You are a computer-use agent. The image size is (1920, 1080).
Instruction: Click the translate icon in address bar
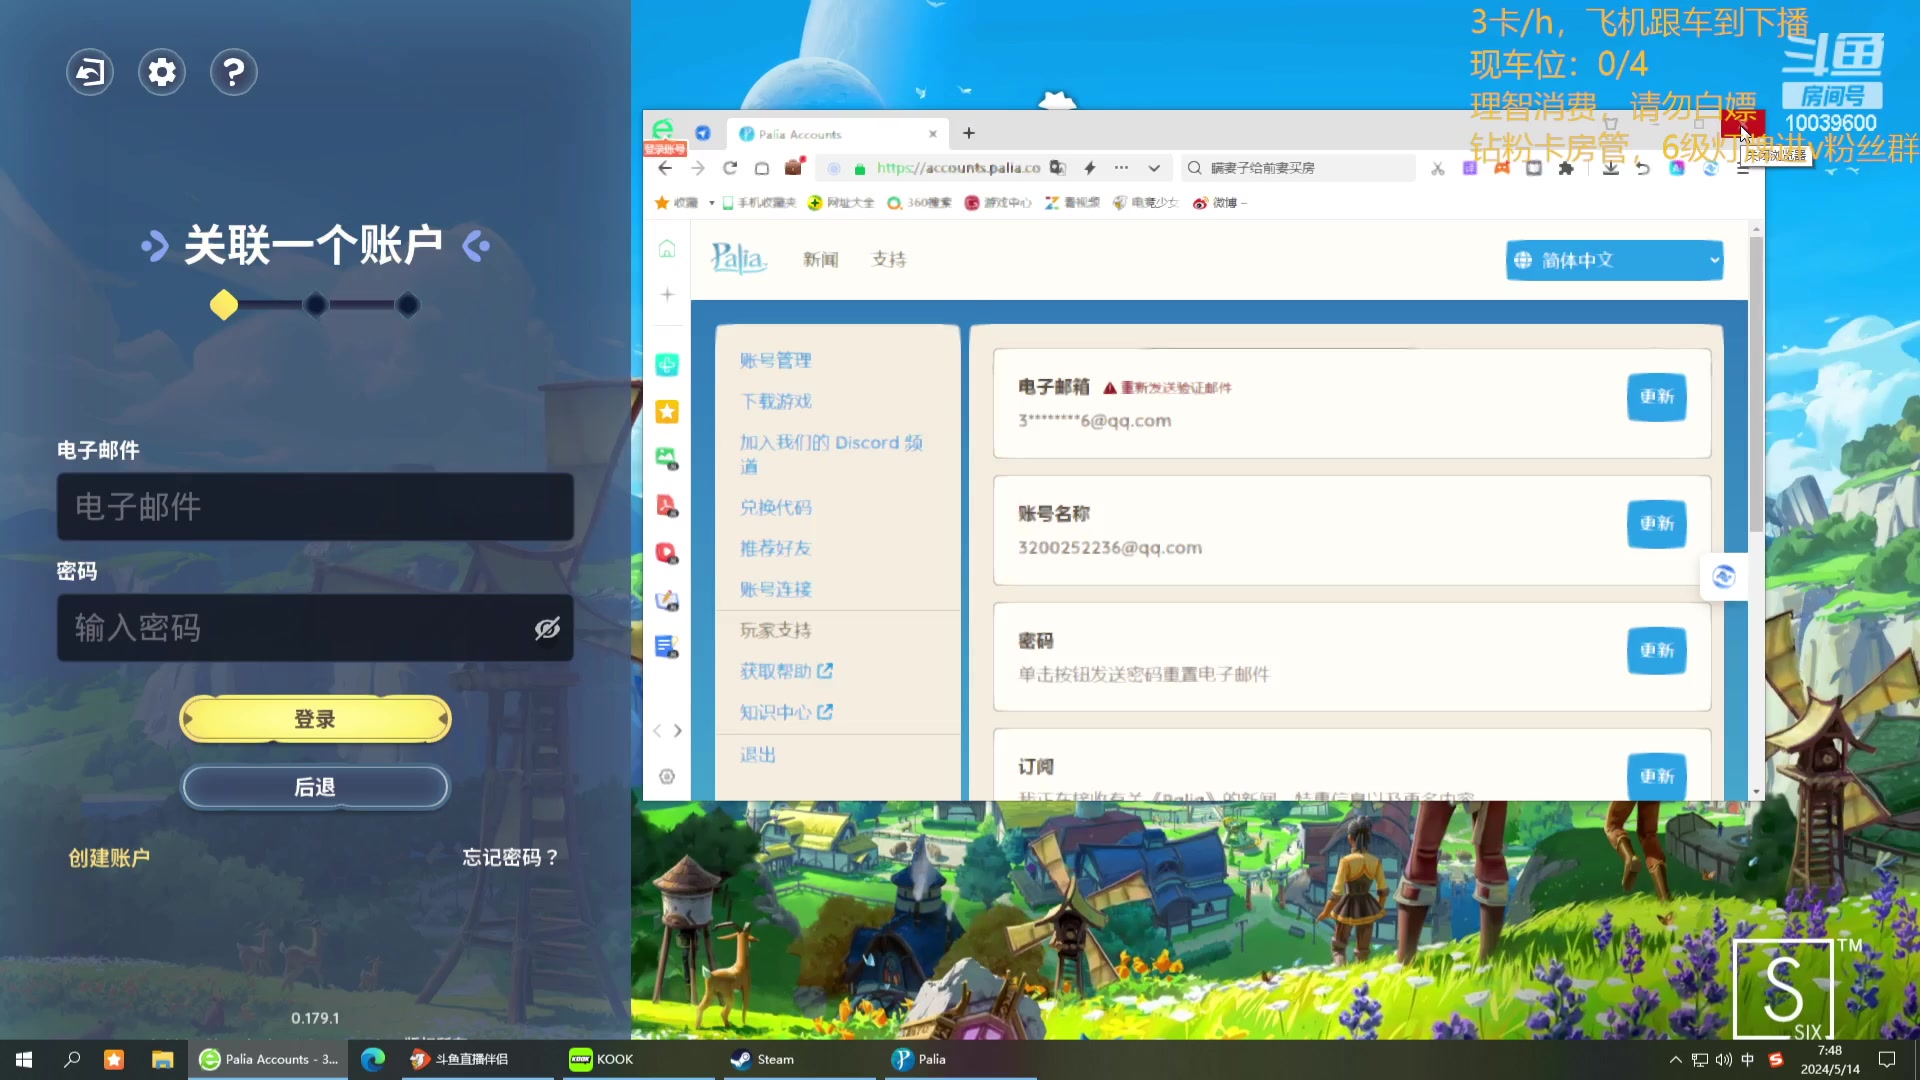(x=1058, y=168)
